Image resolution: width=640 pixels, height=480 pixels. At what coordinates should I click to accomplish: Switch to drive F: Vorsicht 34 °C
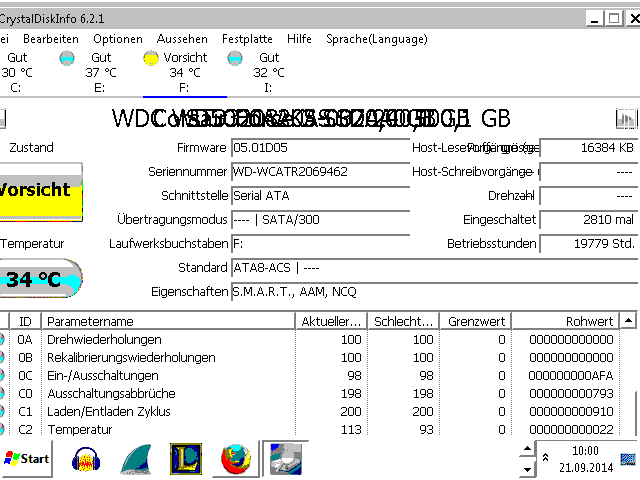pyautogui.click(x=185, y=73)
